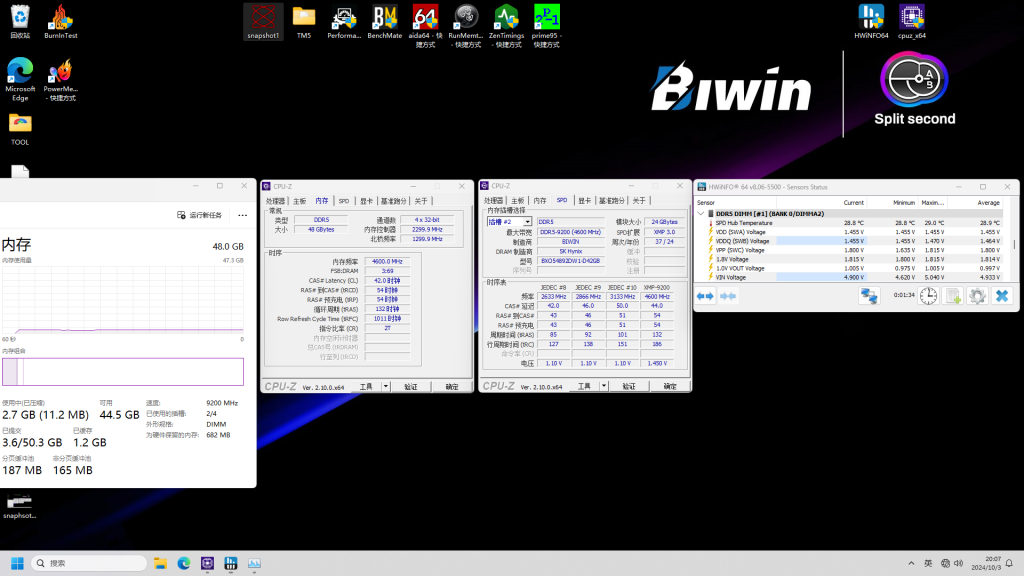Click the 验证 button in CPU-Z
This screenshot has height=576, width=1024.
click(x=630, y=385)
